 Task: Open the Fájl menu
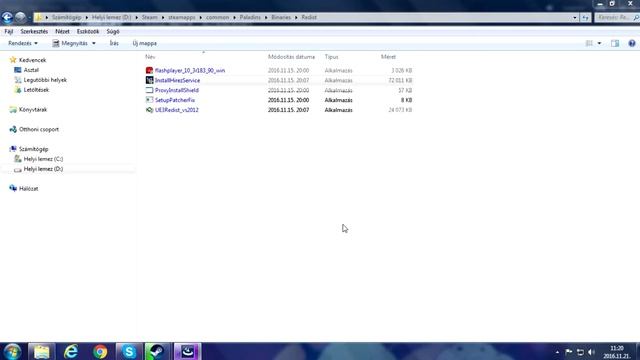[x=9, y=31]
